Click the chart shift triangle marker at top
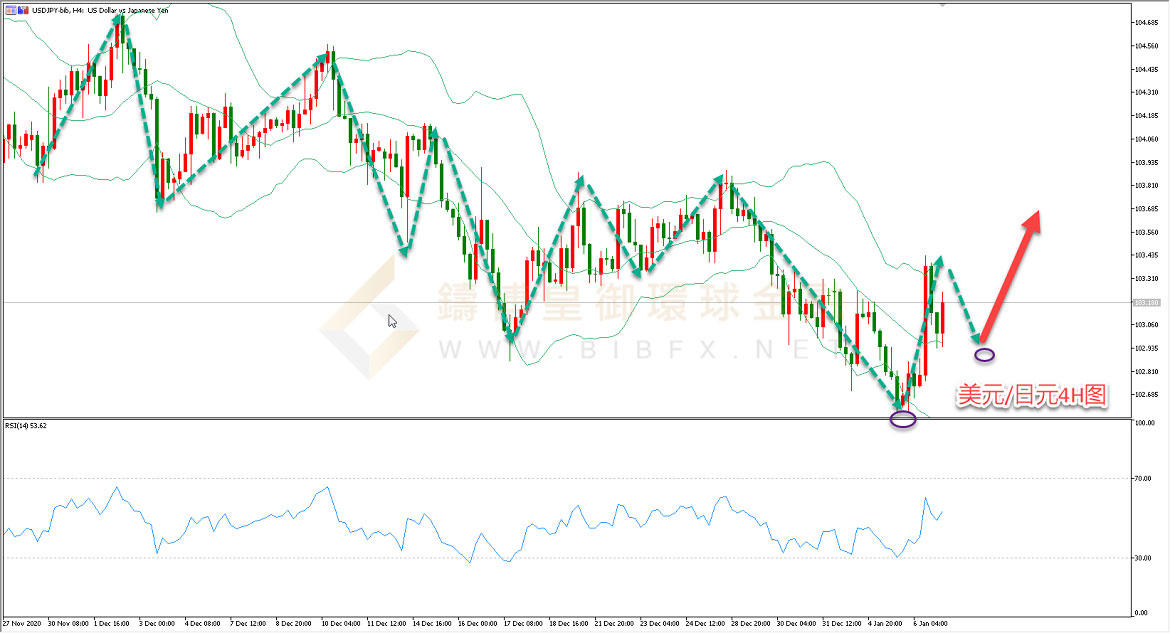Image resolution: width=1170 pixels, height=633 pixels. [941, 5]
